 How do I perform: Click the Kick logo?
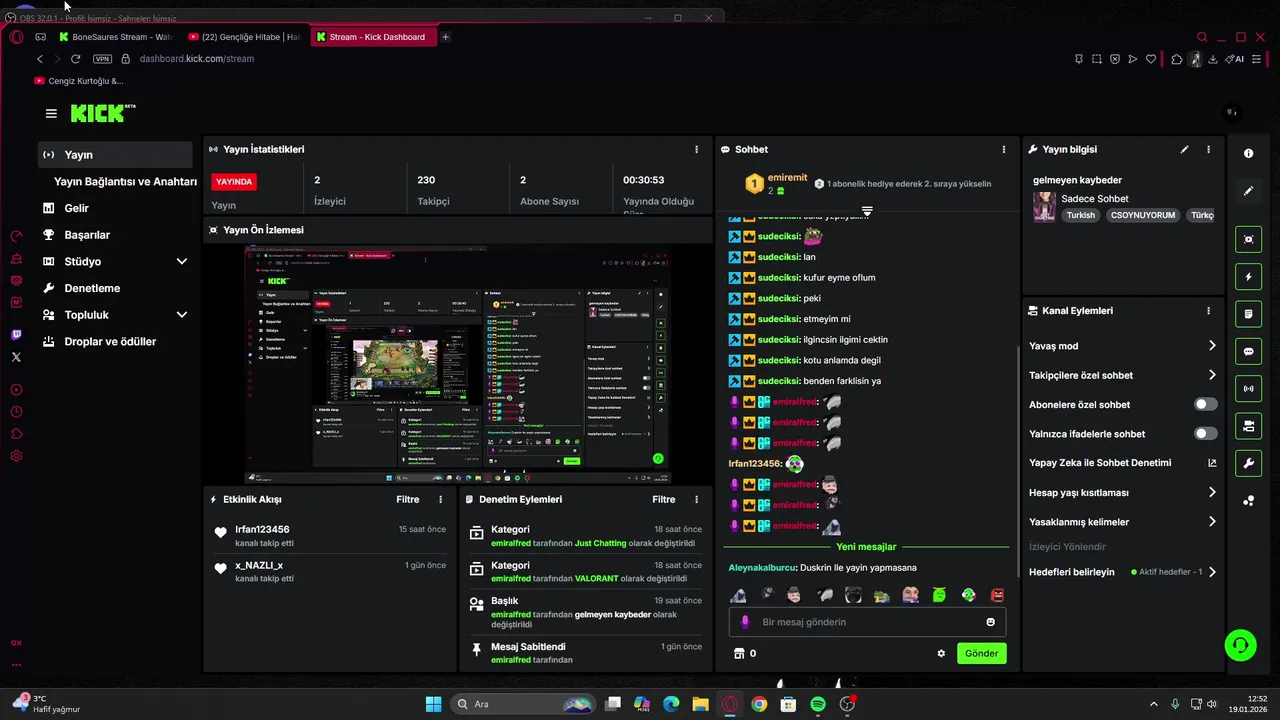101,113
